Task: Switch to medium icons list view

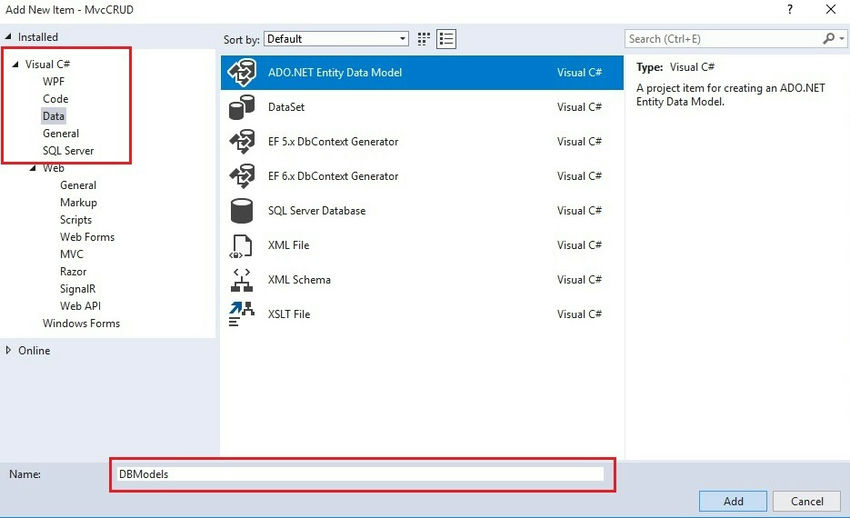Action: click(x=446, y=39)
